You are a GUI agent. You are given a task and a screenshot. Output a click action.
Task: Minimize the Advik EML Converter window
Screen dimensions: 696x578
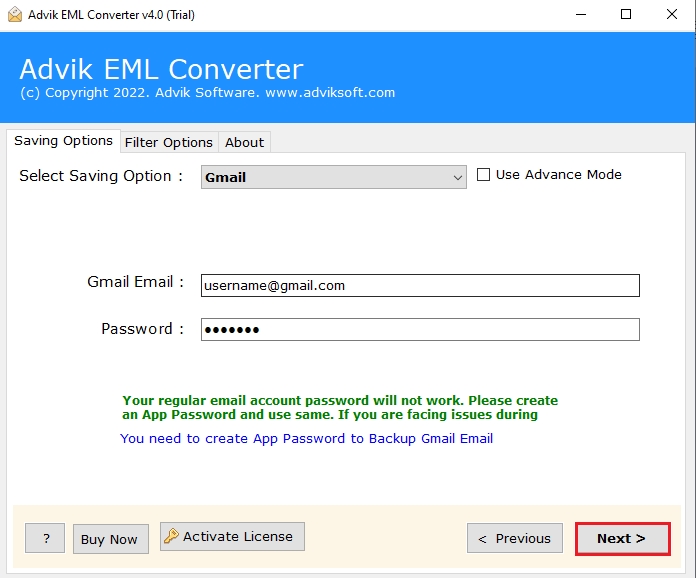coord(581,15)
